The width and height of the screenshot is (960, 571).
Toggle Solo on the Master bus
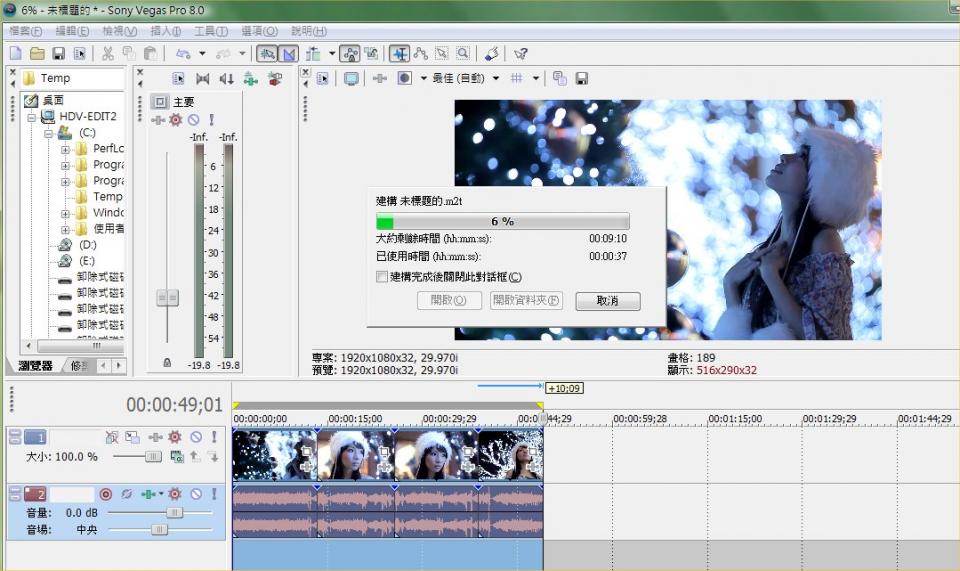pos(211,119)
